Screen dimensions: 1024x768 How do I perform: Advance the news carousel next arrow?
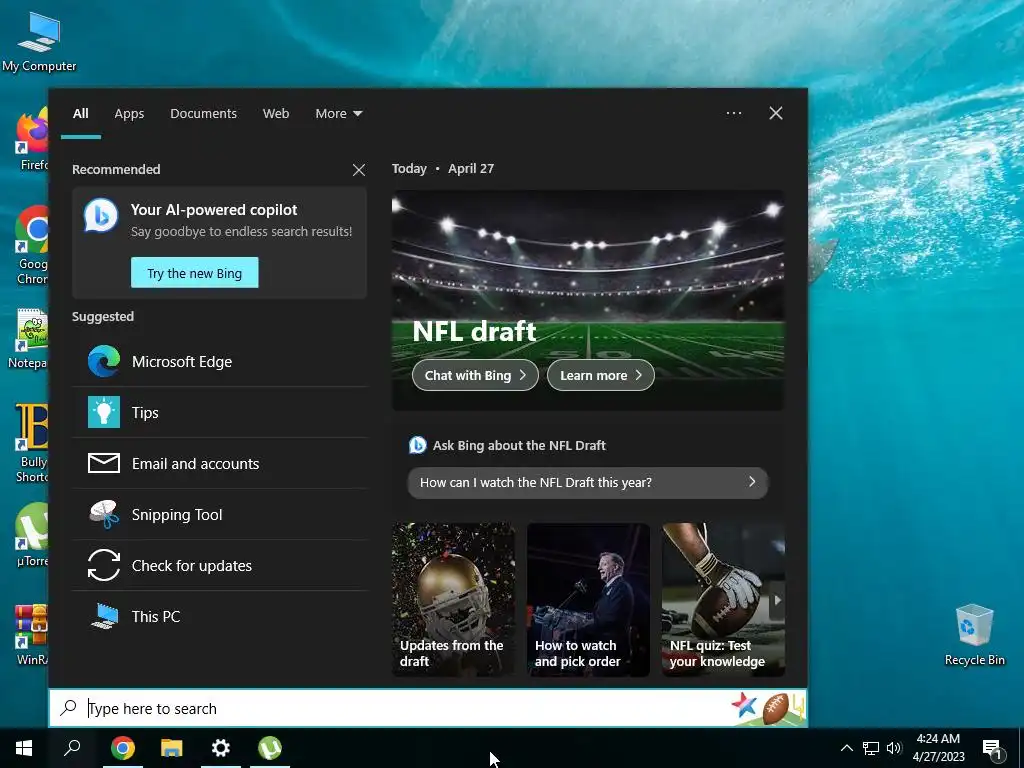[776, 600]
